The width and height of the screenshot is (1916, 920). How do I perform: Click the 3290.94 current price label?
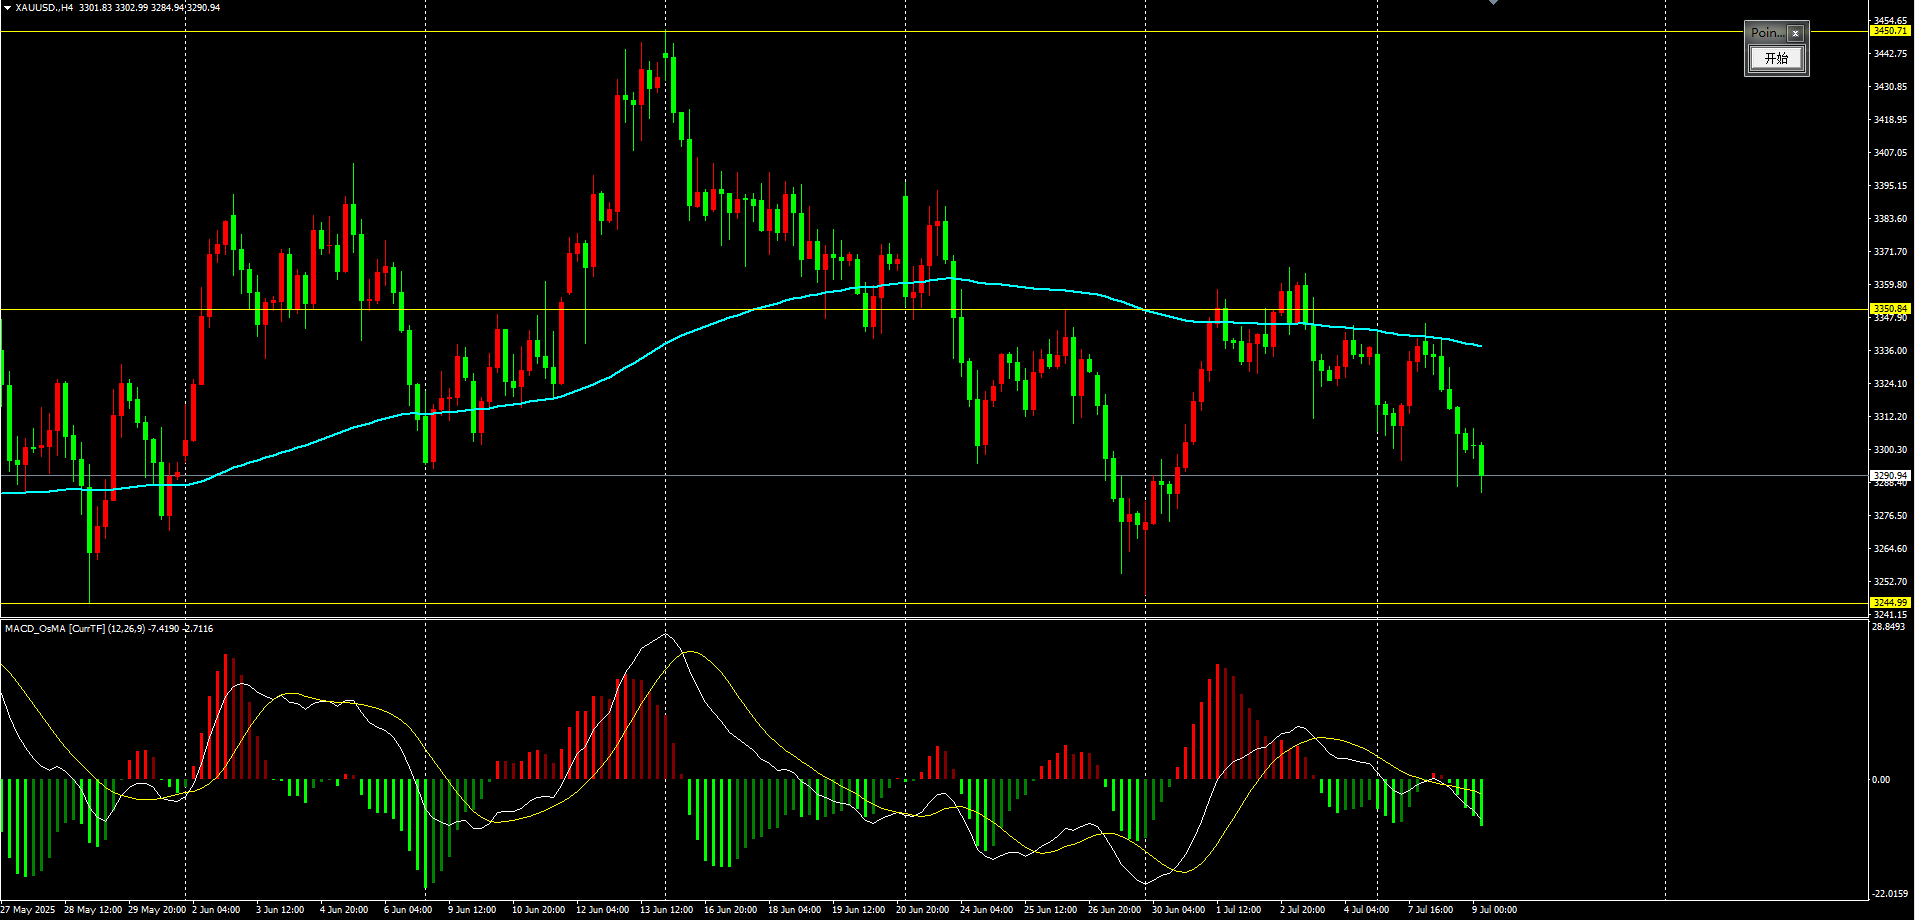(x=1890, y=475)
